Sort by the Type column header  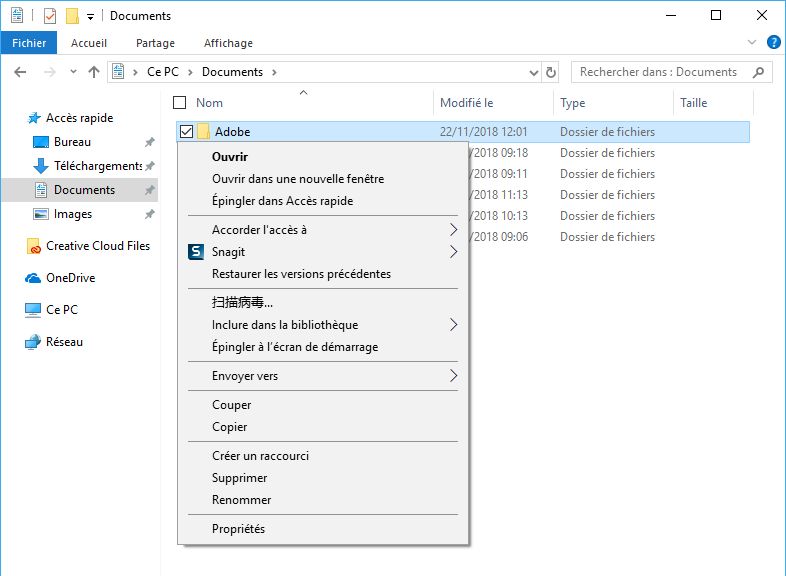(572, 103)
